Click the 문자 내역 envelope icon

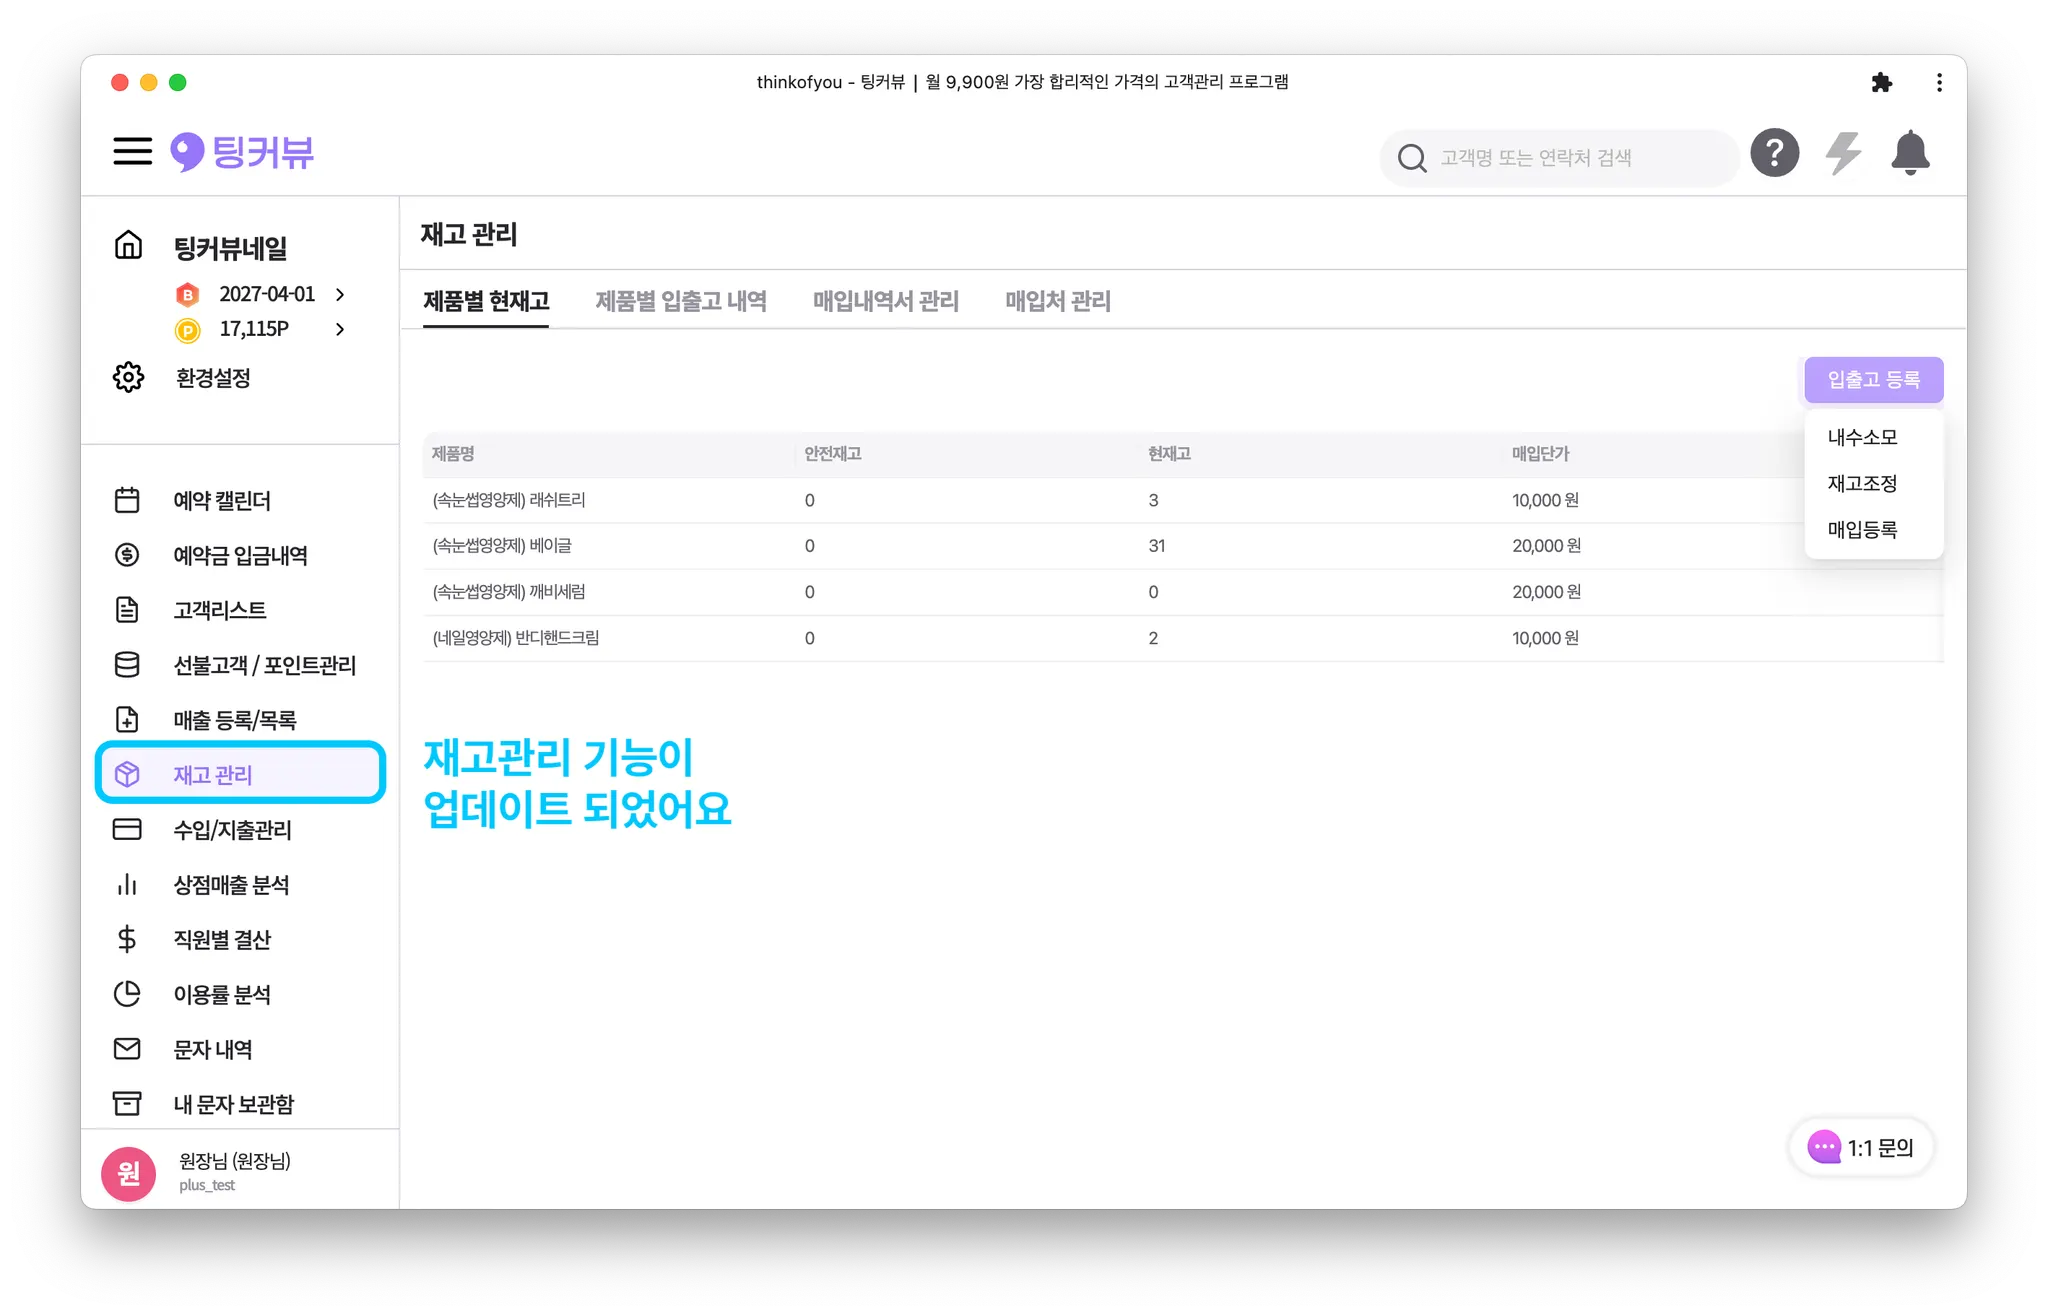127,1049
